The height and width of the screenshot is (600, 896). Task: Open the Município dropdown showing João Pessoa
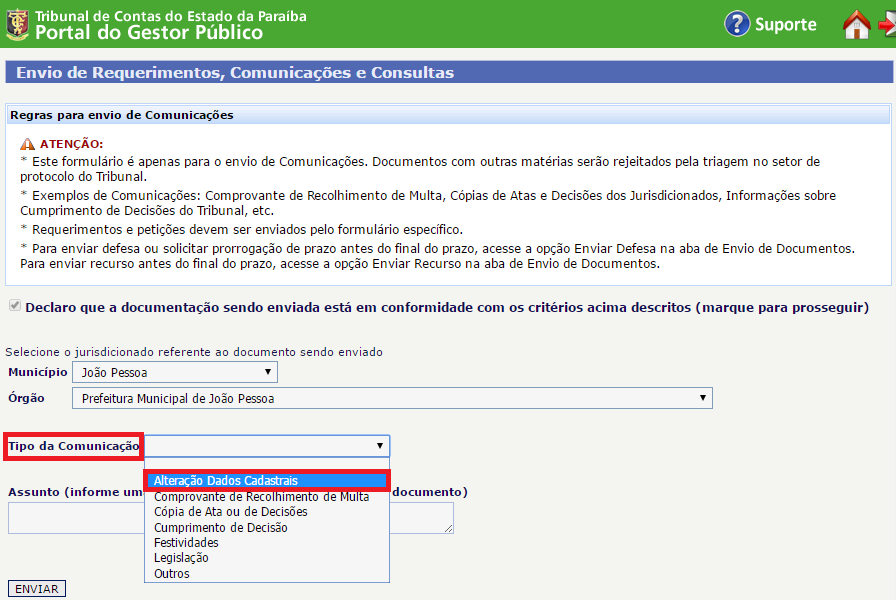(x=175, y=372)
